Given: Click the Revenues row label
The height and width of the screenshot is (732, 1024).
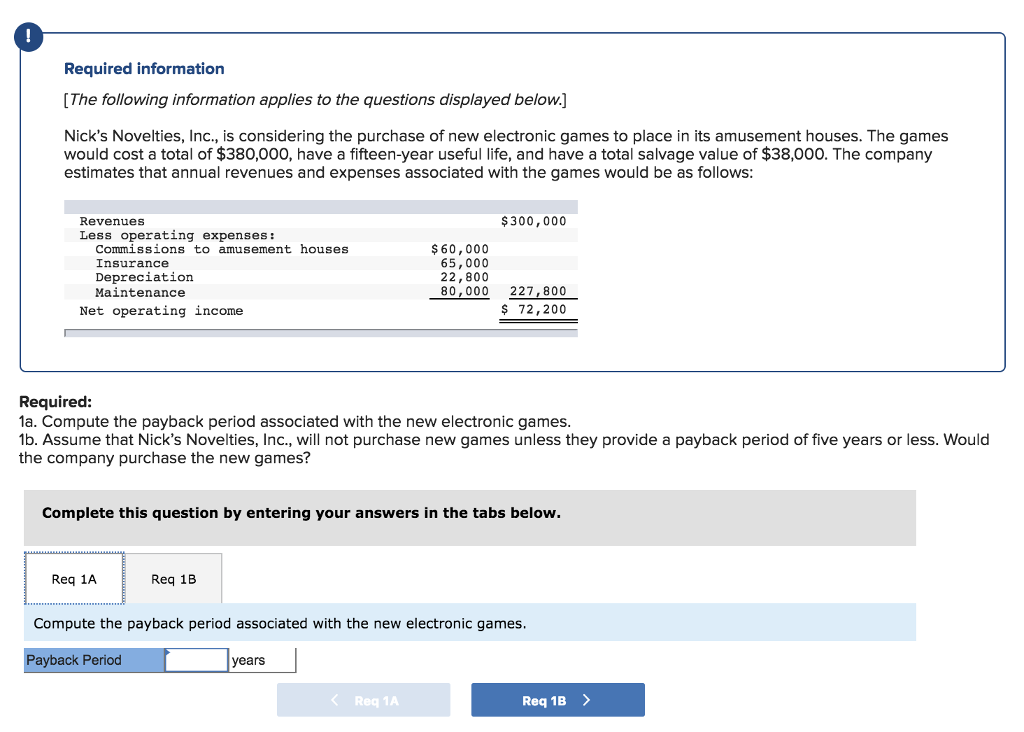Looking at the screenshot, I should point(112,221).
